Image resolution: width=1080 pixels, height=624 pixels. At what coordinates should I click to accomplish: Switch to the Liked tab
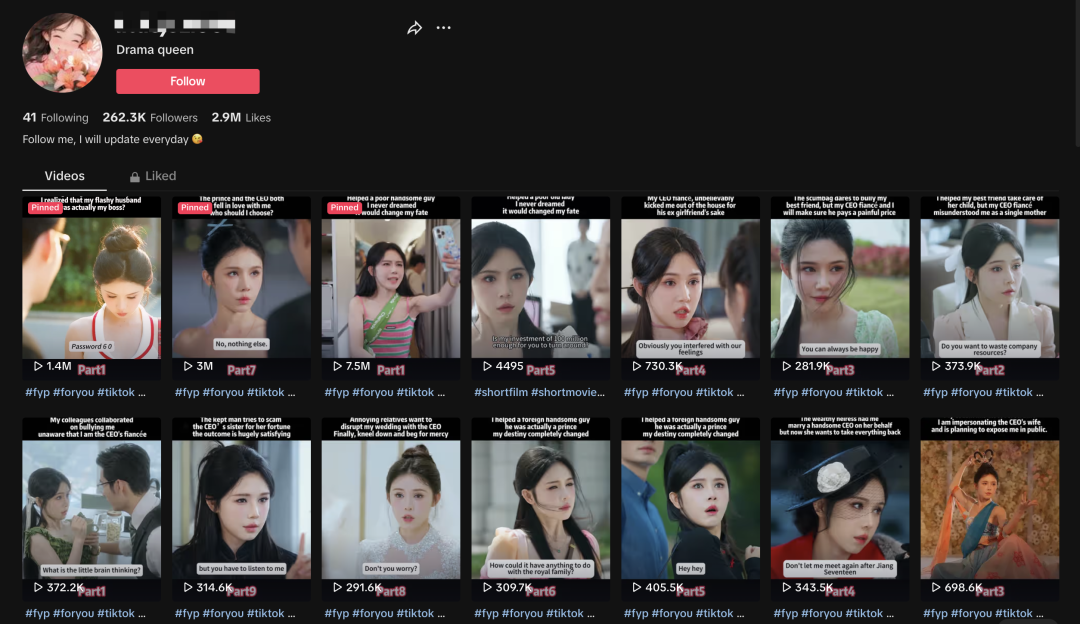pos(160,176)
